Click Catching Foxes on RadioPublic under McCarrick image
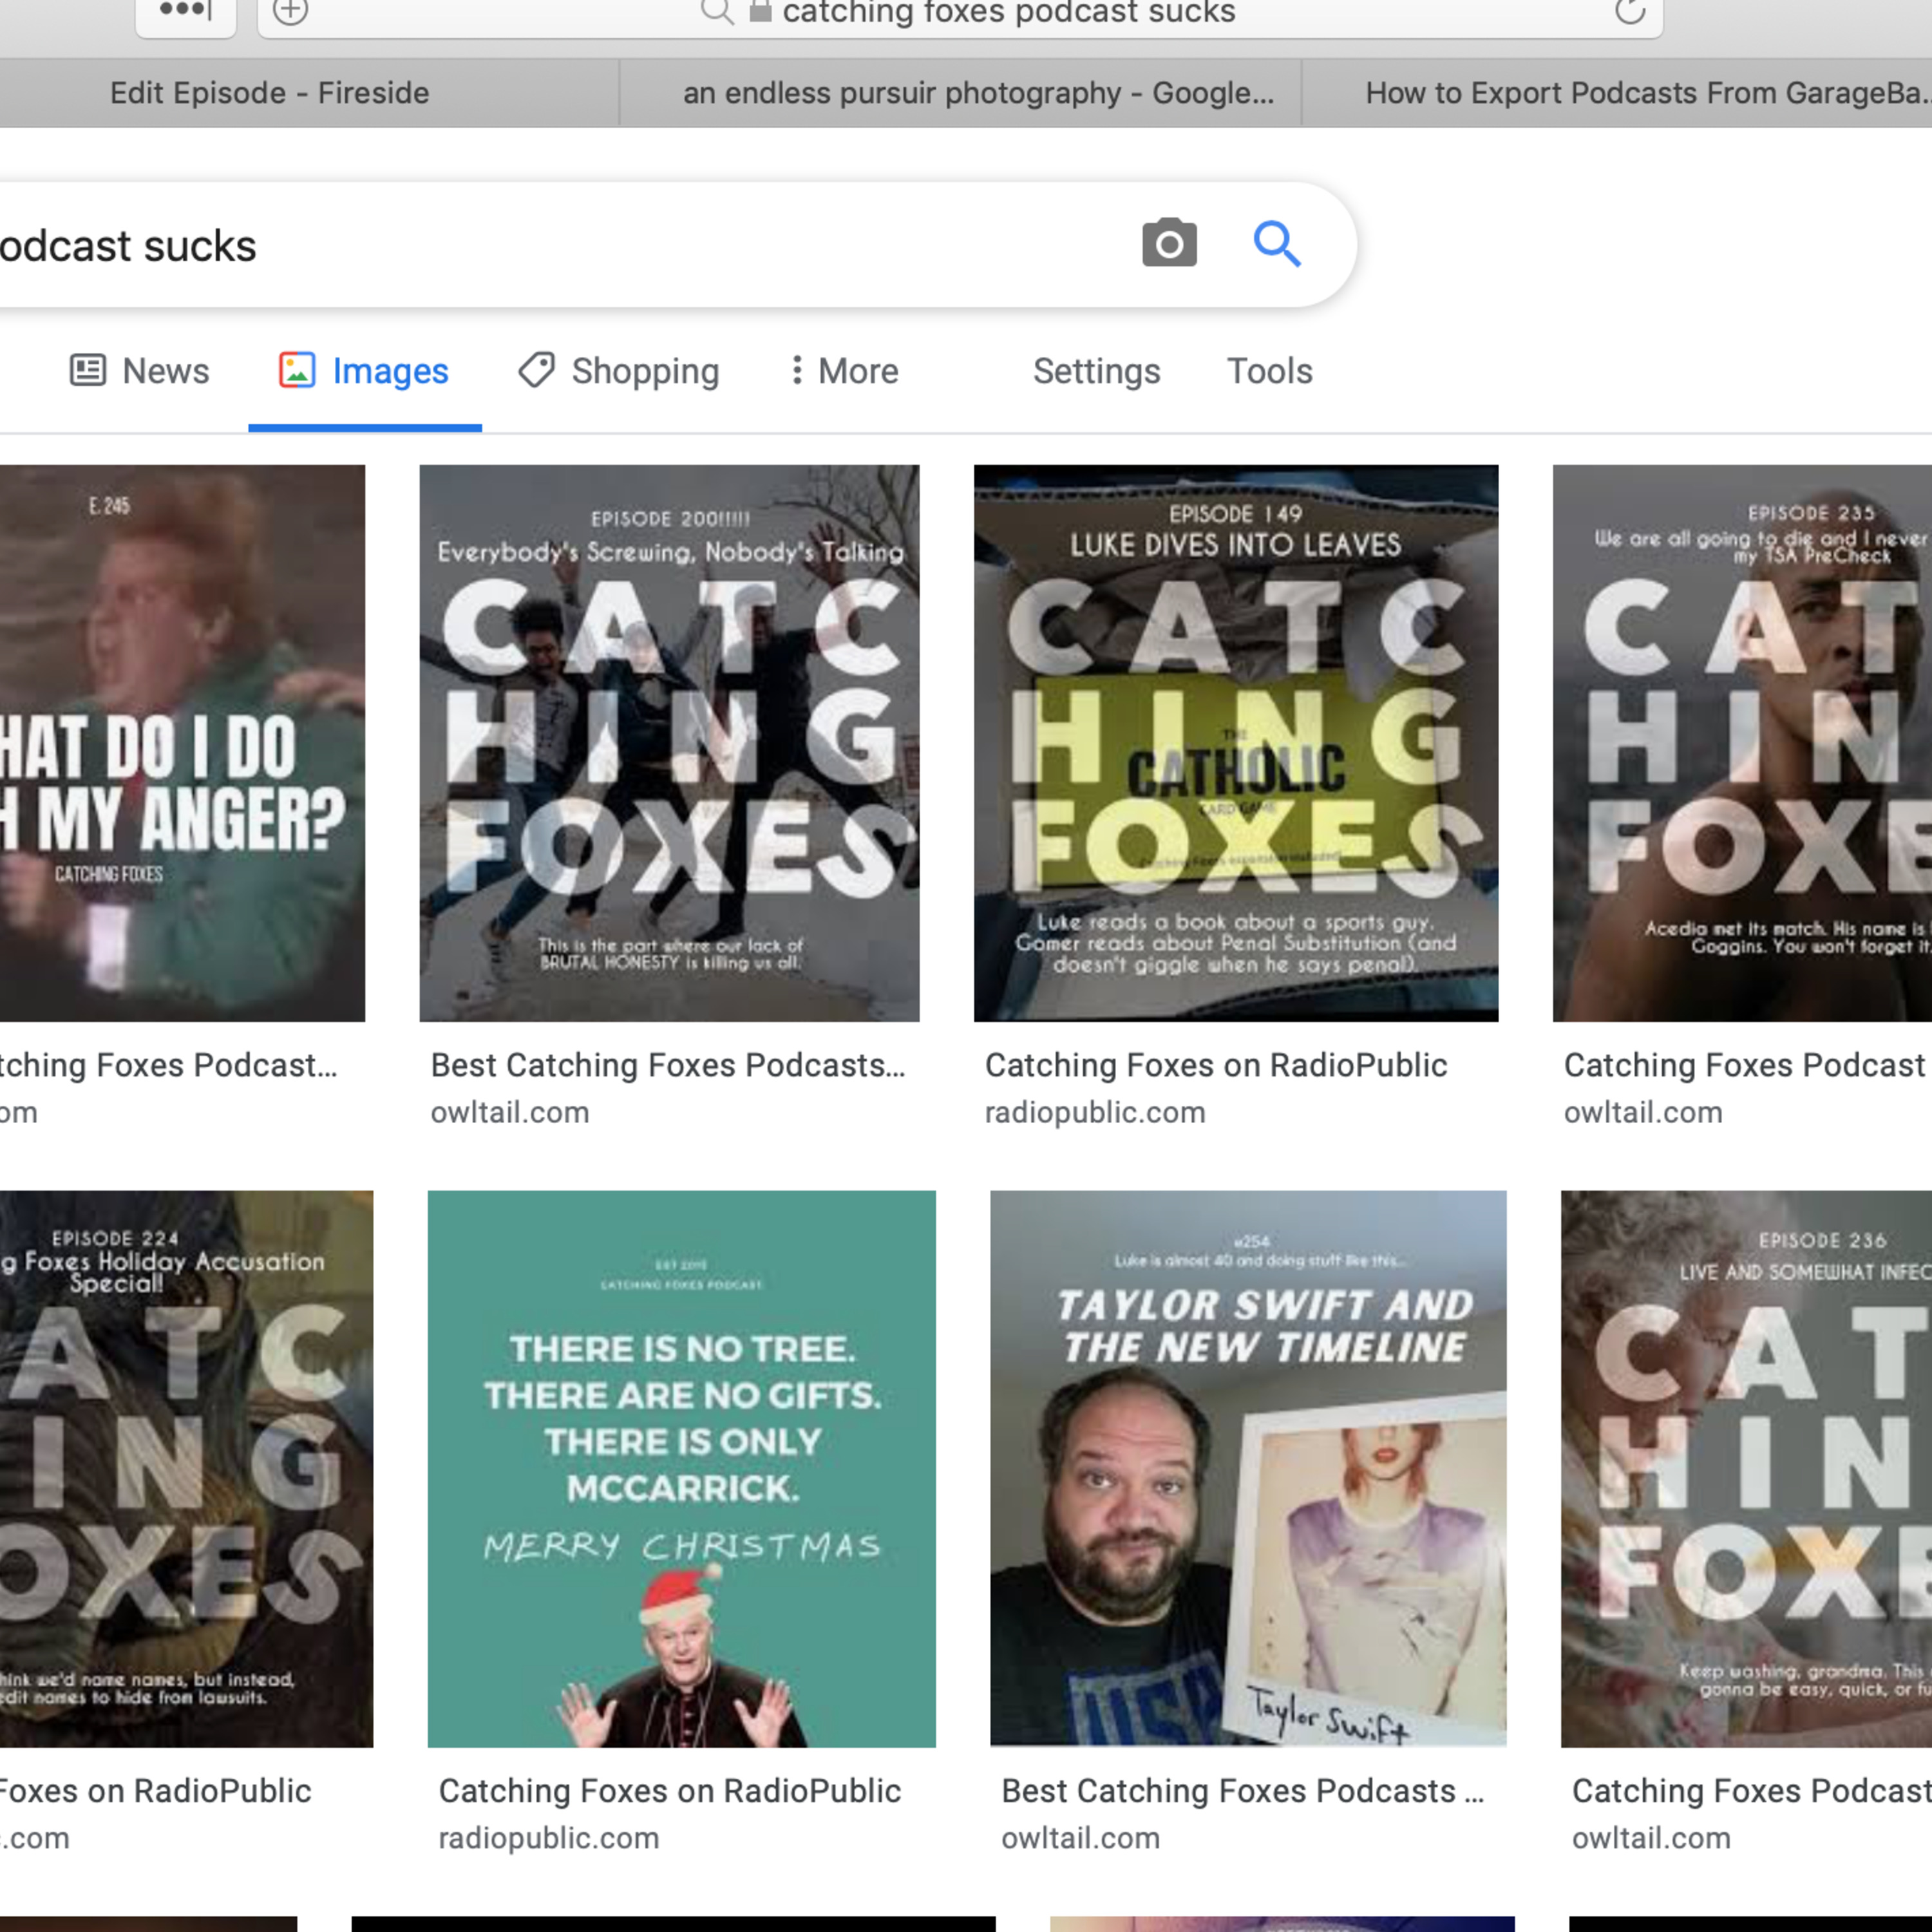Viewport: 1932px width, 1932px height. [x=670, y=1791]
